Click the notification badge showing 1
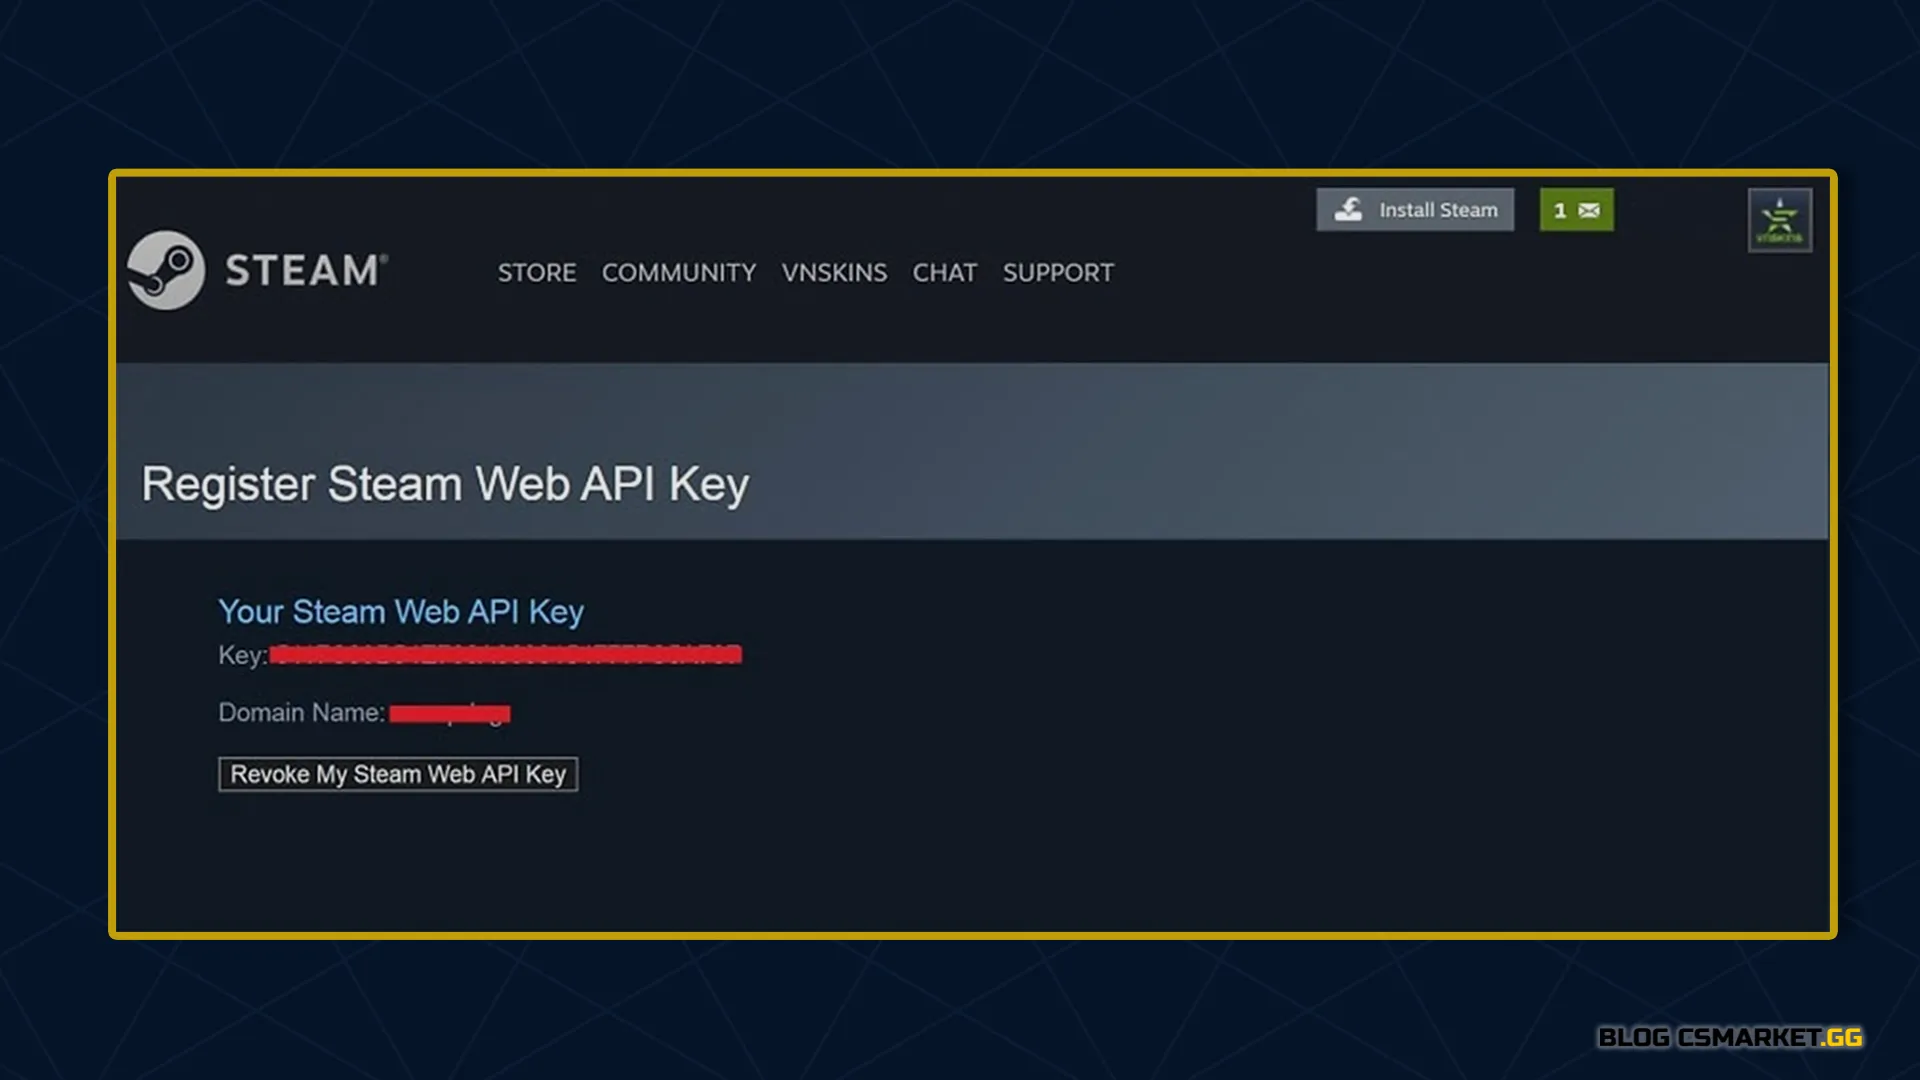This screenshot has height=1080, width=1920. coord(1560,210)
